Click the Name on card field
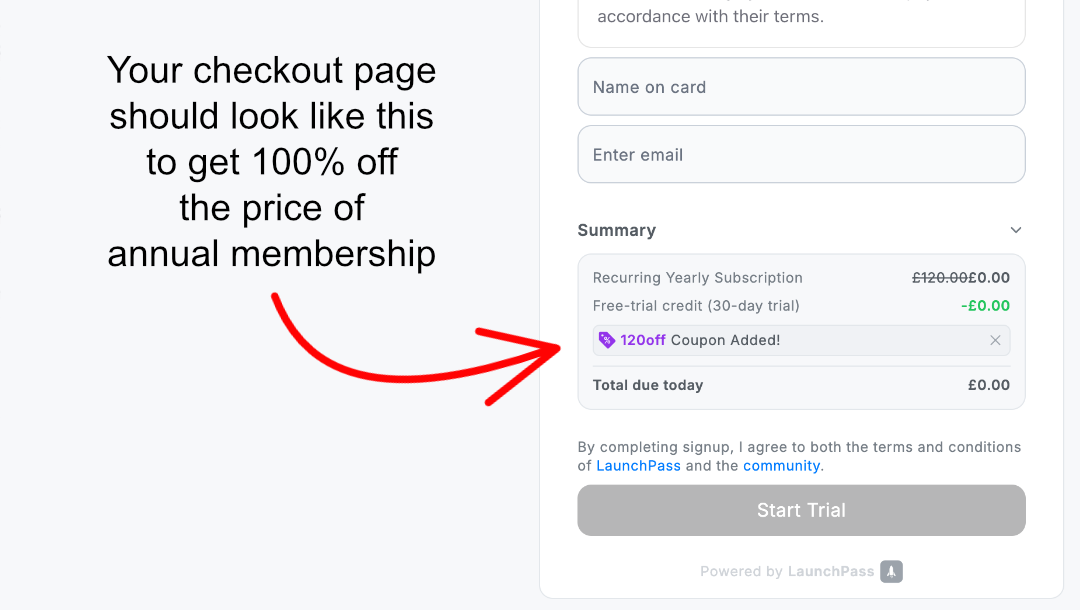The height and width of the screenshot is (610, 1080). pyautogui.click(x=801, y=87)
